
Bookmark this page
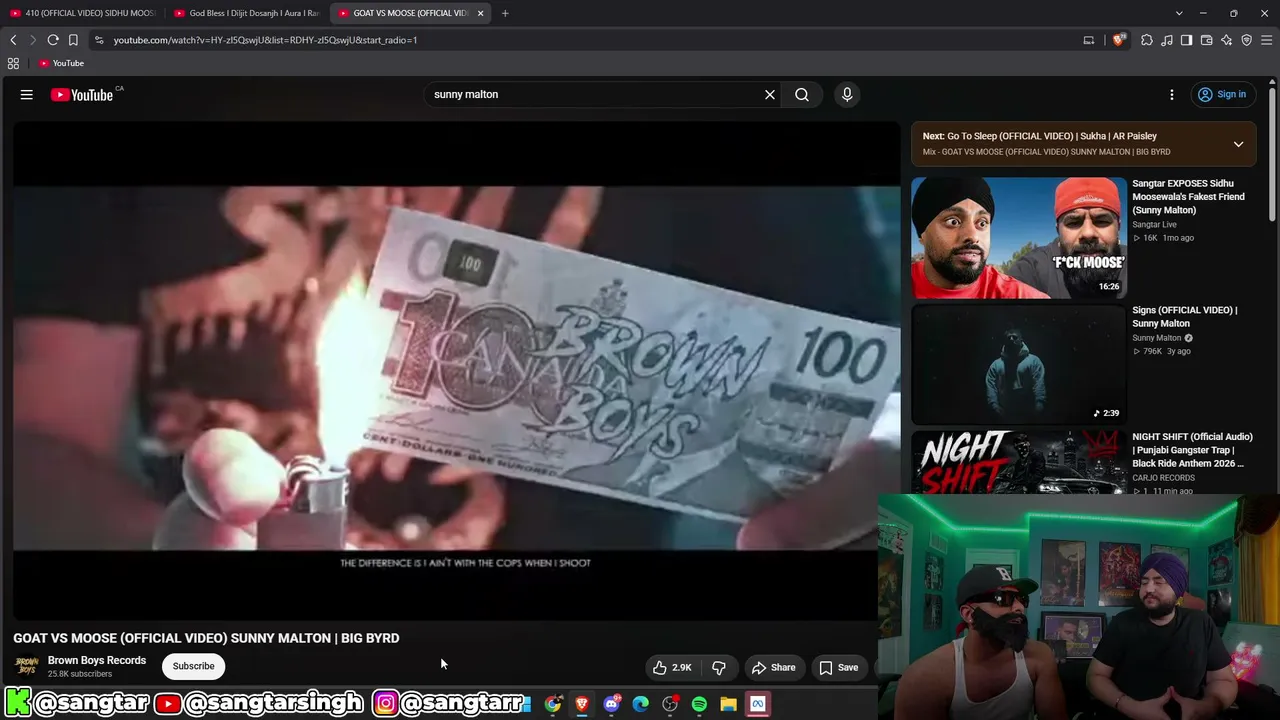click(x=73, y=40)
